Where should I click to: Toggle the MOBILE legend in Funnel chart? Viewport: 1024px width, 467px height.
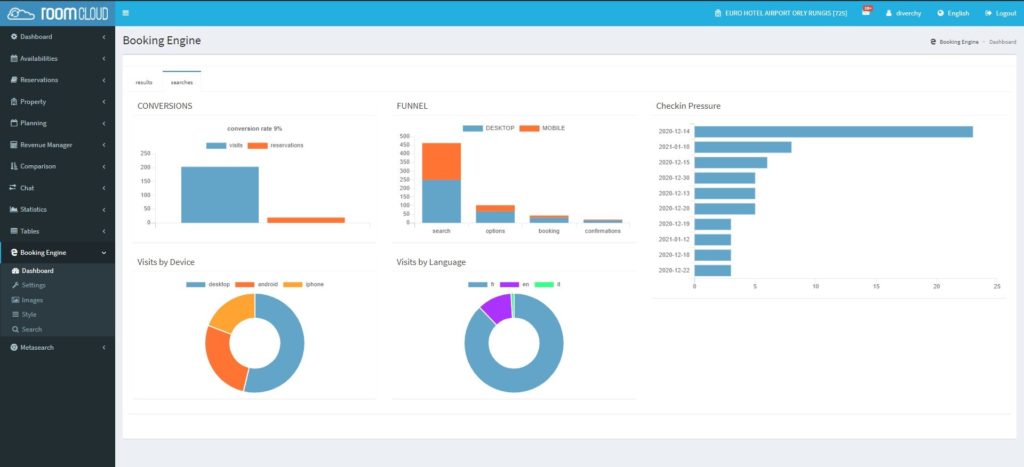(x=540, y=128)
